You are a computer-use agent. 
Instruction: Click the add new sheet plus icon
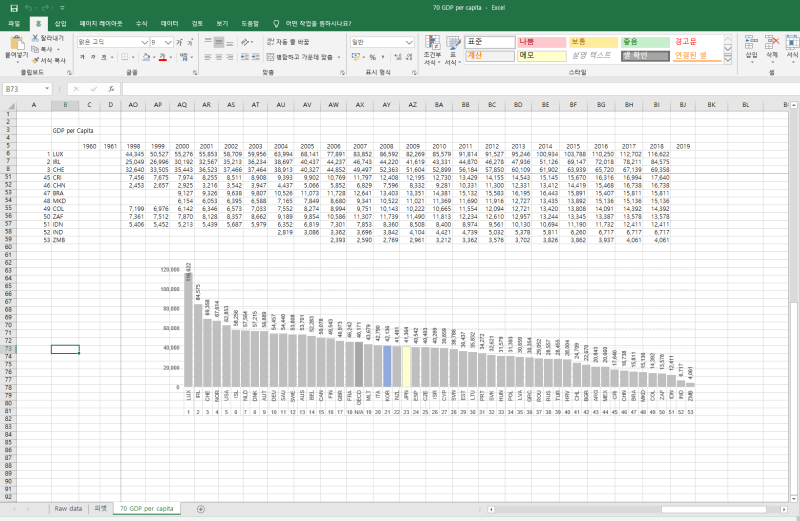(201, 509)
